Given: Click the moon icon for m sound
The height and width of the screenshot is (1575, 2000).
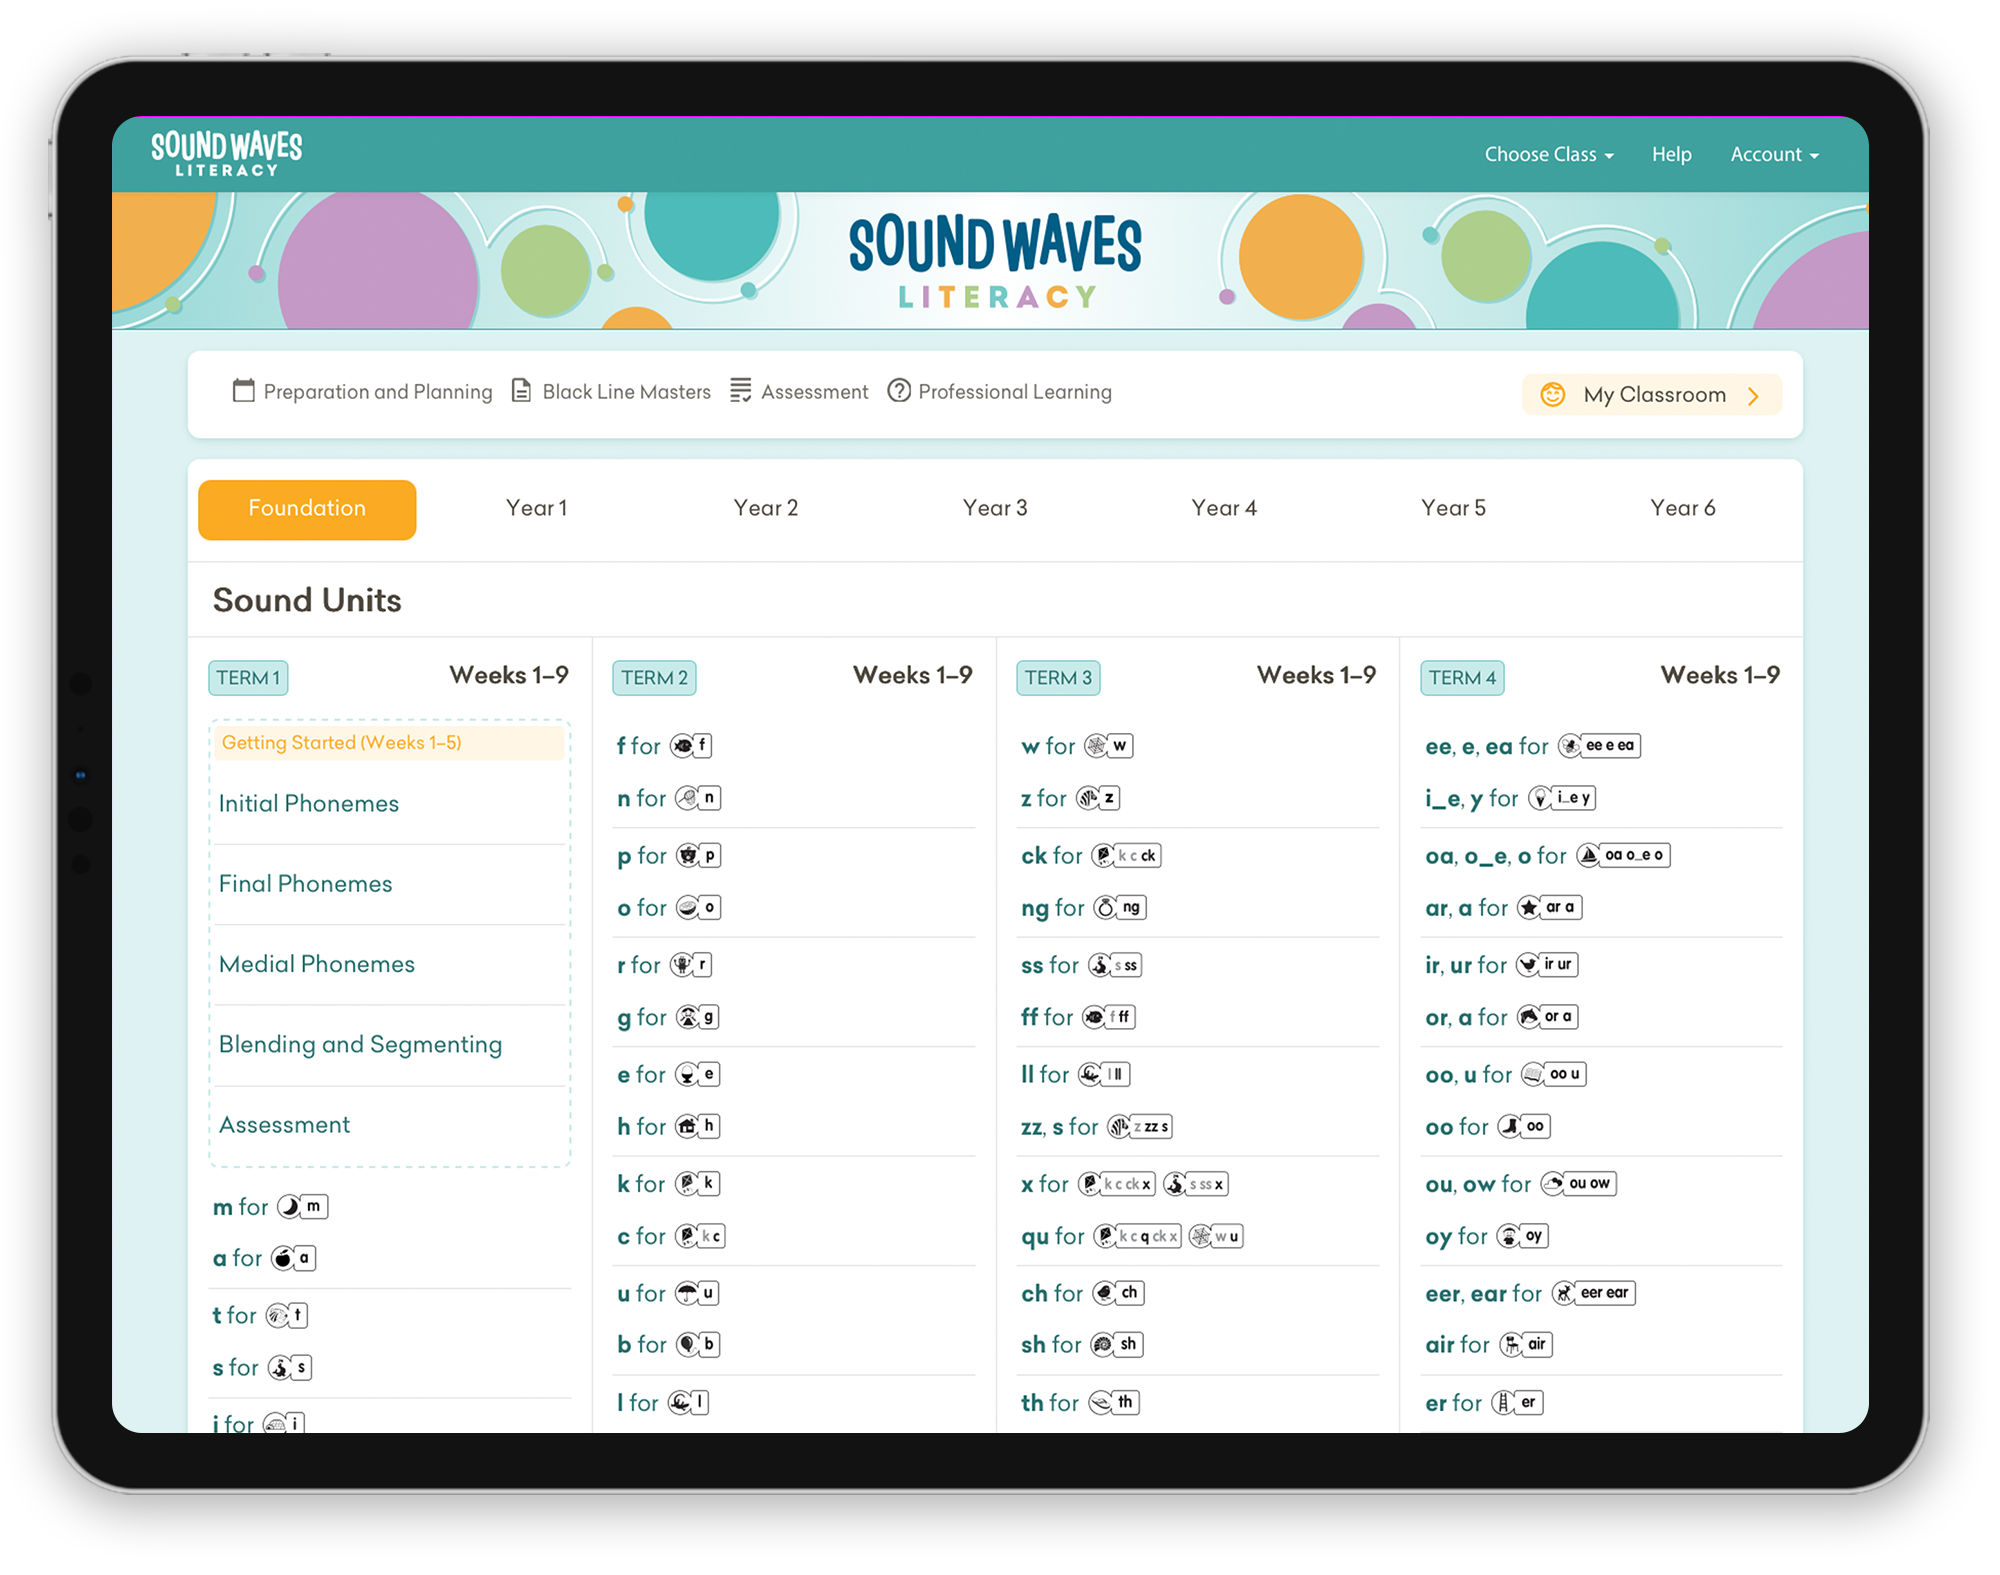Looking at the screenshot, I should pos(289,1207).
